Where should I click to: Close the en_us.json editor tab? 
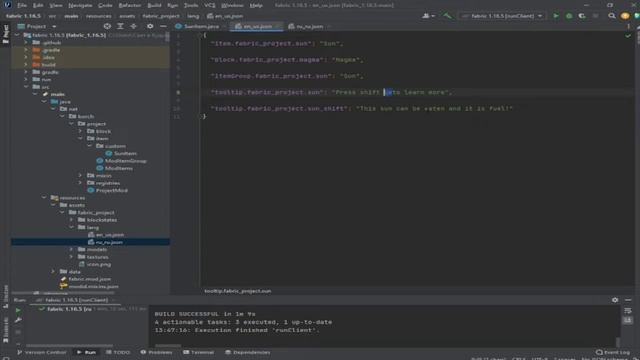point(277,27)
